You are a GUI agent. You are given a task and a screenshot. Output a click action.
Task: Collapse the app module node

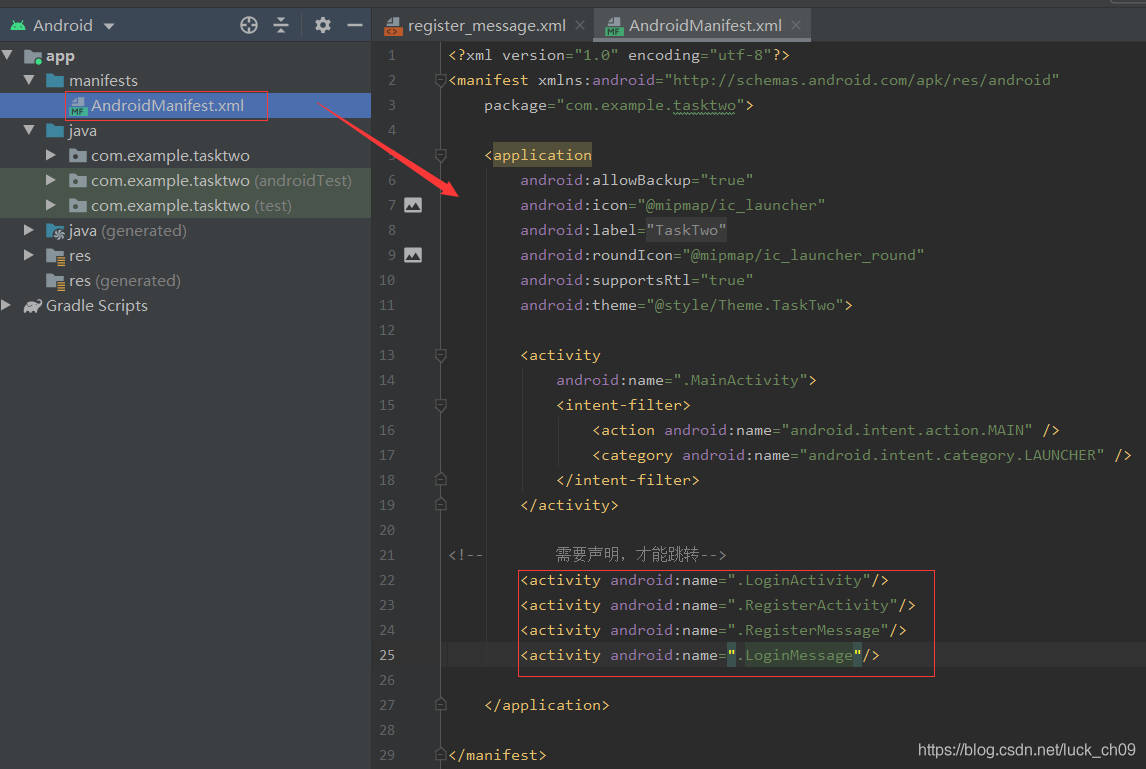[x=8, y=56]
